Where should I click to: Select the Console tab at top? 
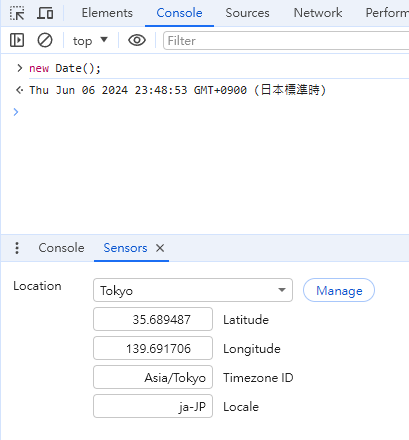tap(179, 13)
